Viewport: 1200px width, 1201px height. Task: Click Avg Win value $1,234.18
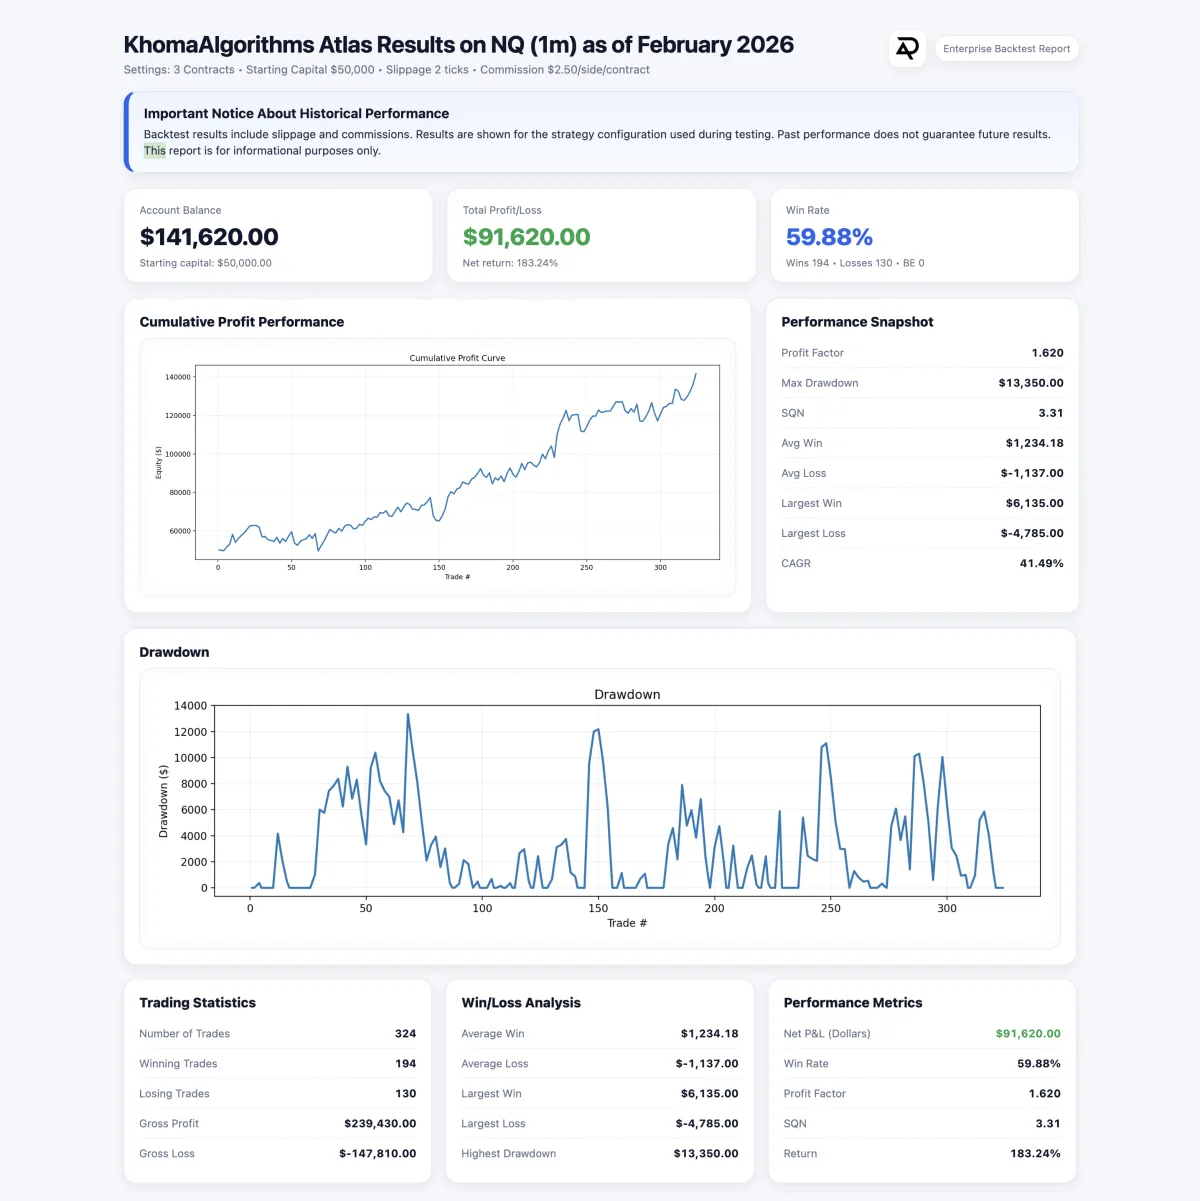pos(1035,443)
